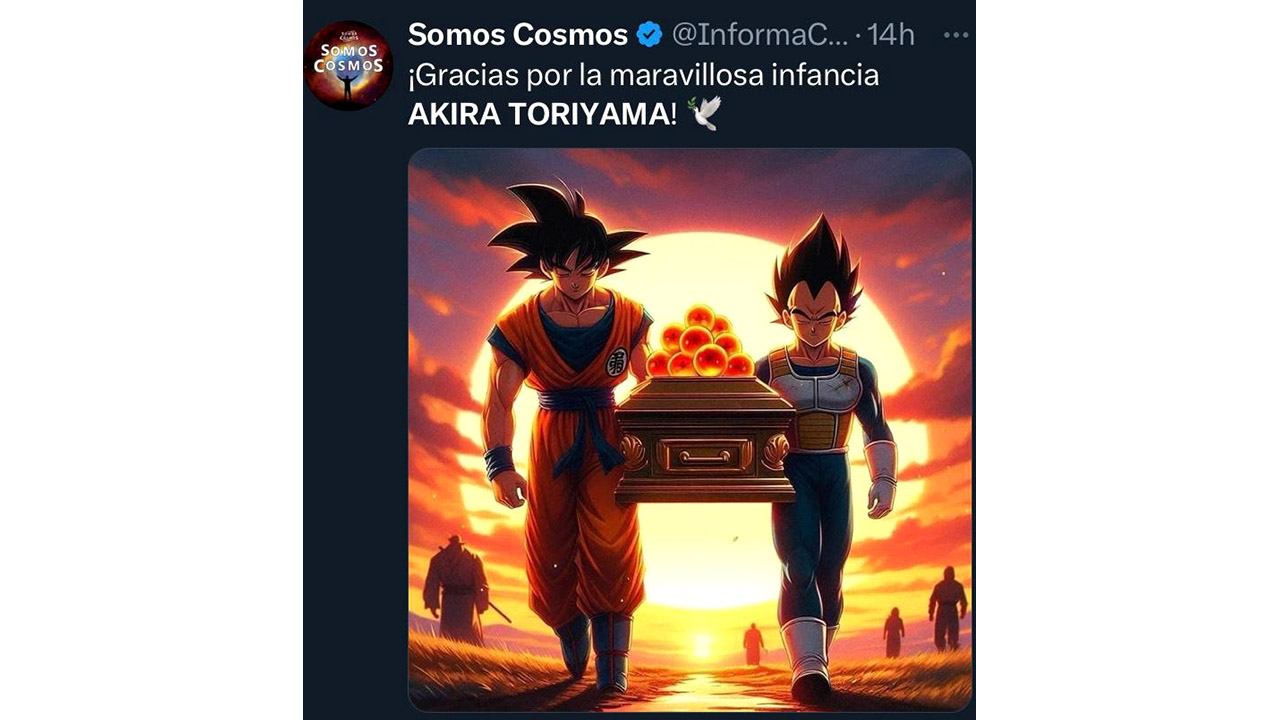The image size is (1280, 720).
Task: Click the silhouetted figure at far right
Action: pyautogui.click(x=947, y=607)
